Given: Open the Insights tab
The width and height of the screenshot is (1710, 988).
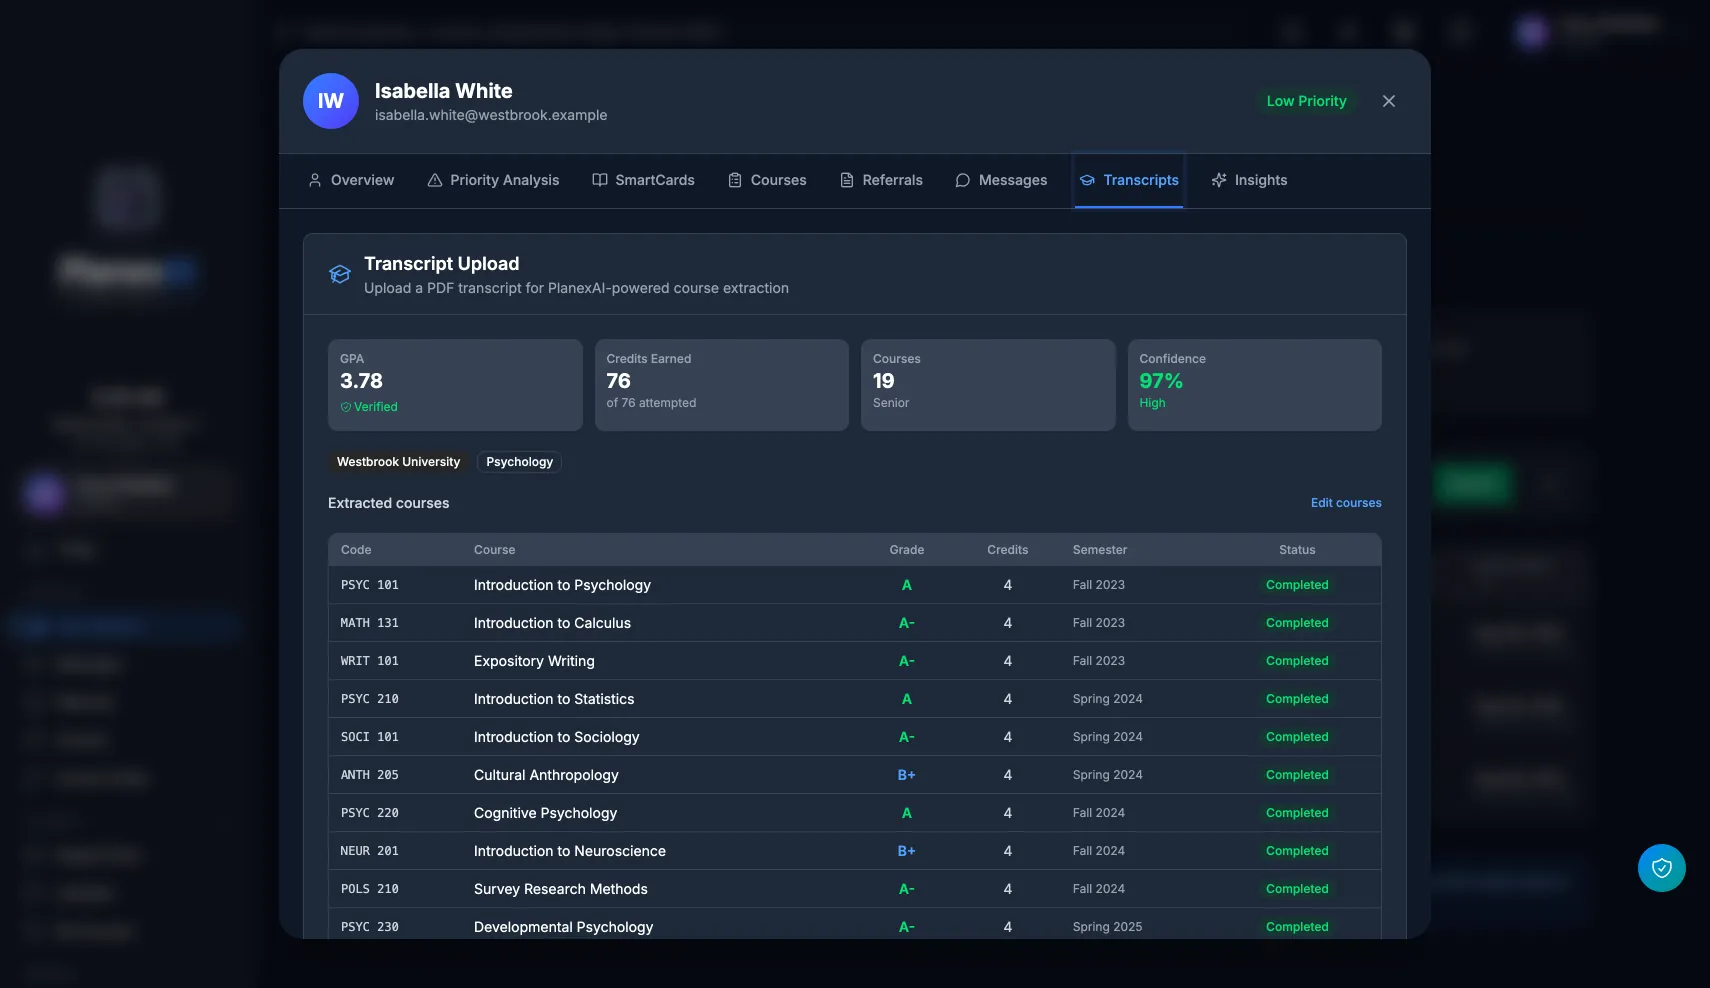Looking at the screenshot, I should coord(1249,180).
